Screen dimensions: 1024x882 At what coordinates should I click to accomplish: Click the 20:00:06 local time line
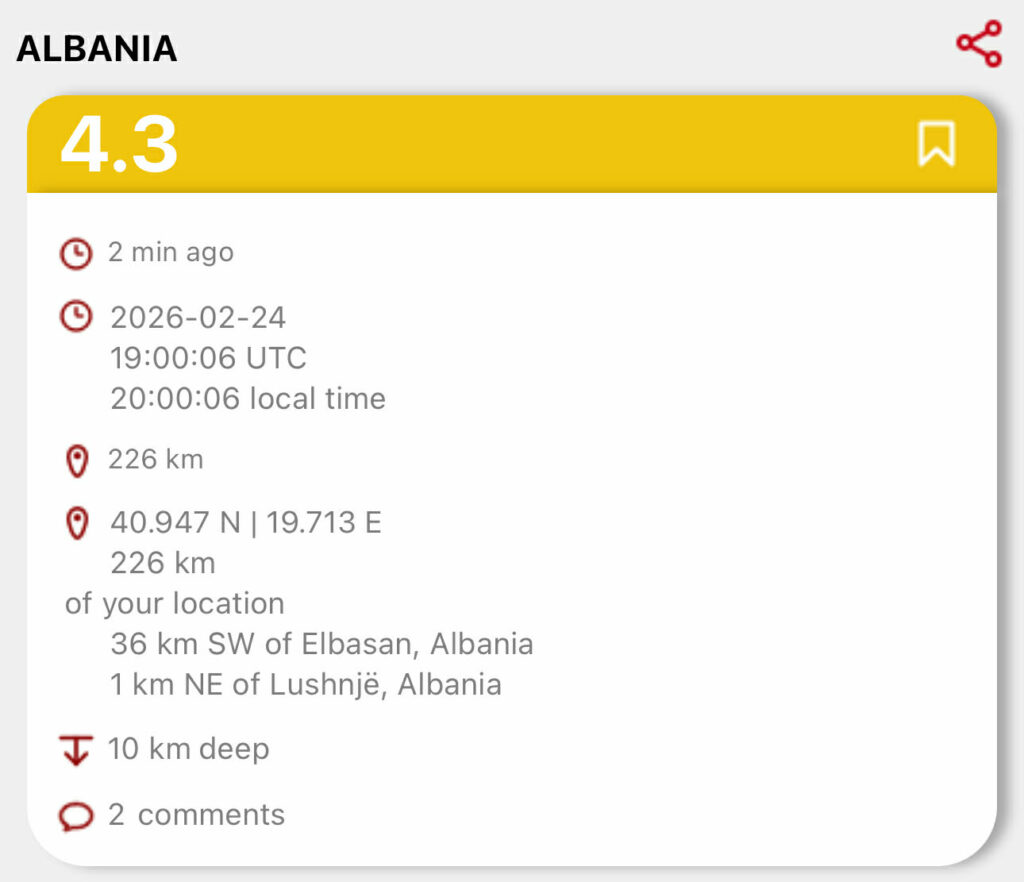click(x=247, y=398)
